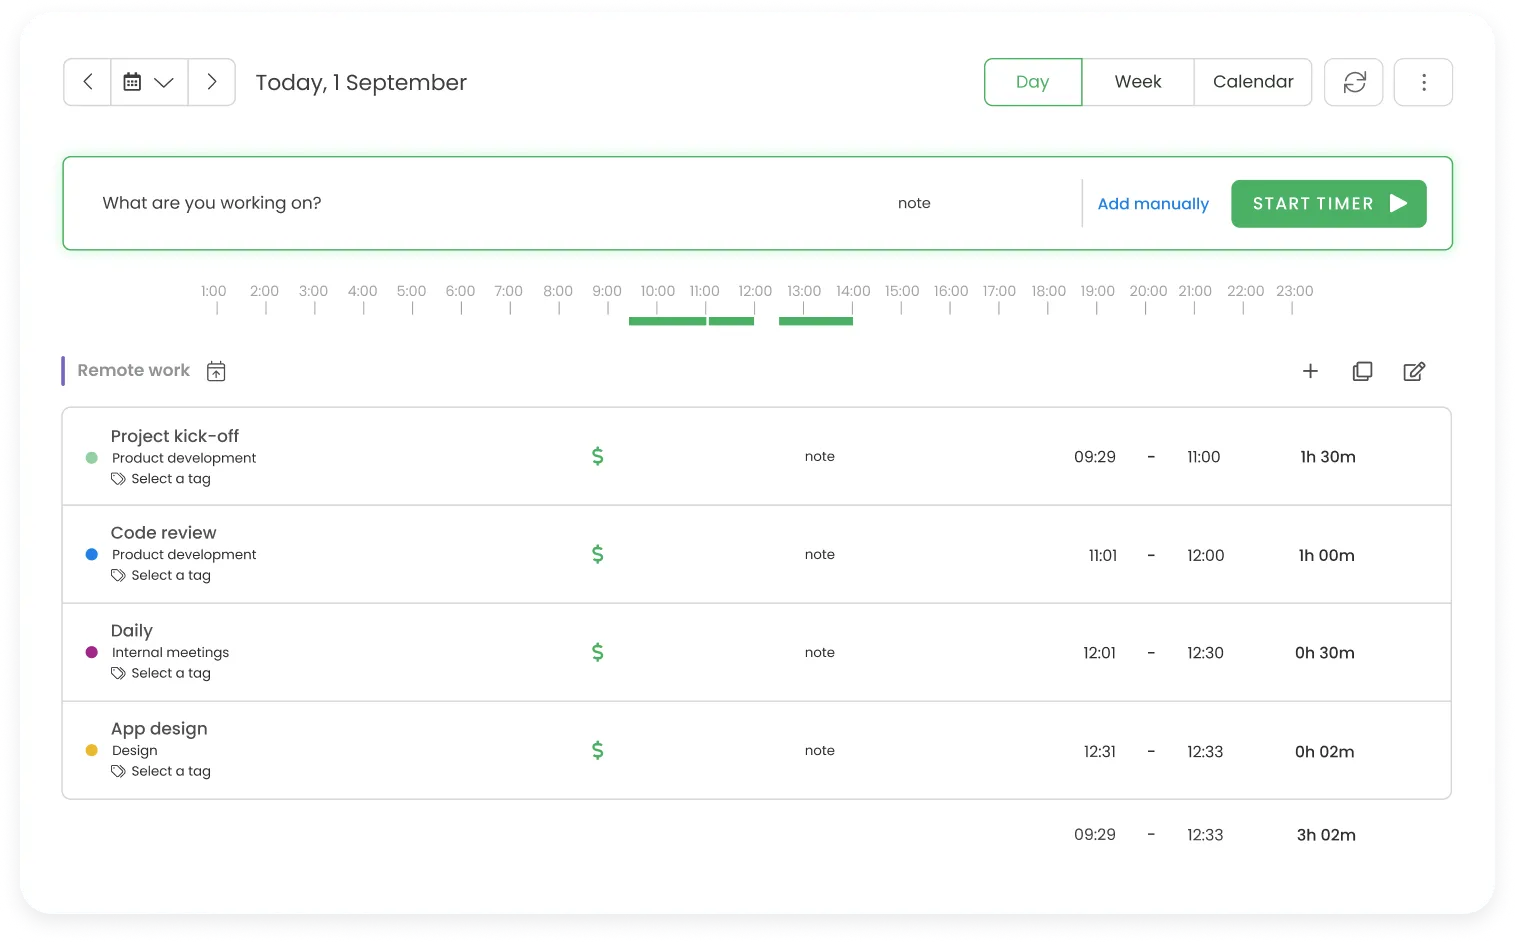This screenshot has height=942, width=1516.
Task: Click the Add manually link
Action: coord(1152,203)
